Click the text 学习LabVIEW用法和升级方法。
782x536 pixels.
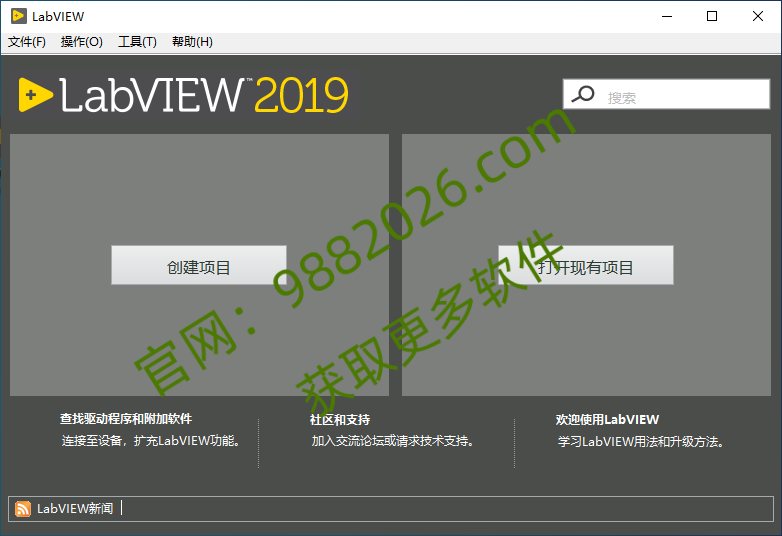click(x=641, y=442)
